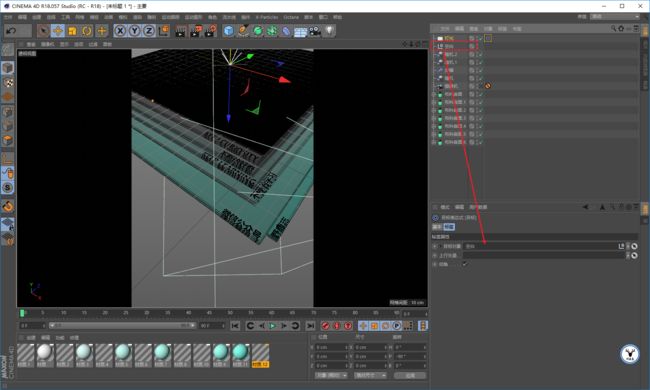
Task: Select the Move tool in the toolbar
Action: pyautogui.click(x=58, y=31)
